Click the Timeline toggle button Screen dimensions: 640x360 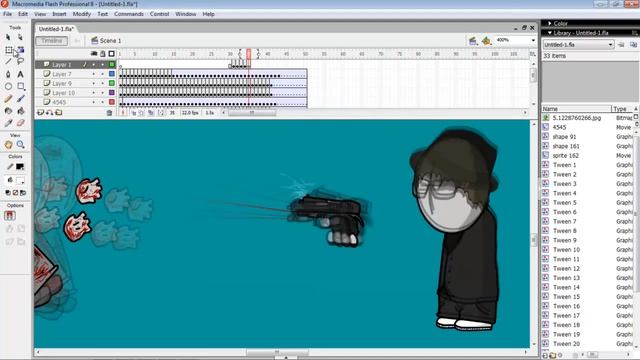click(51, 41)
